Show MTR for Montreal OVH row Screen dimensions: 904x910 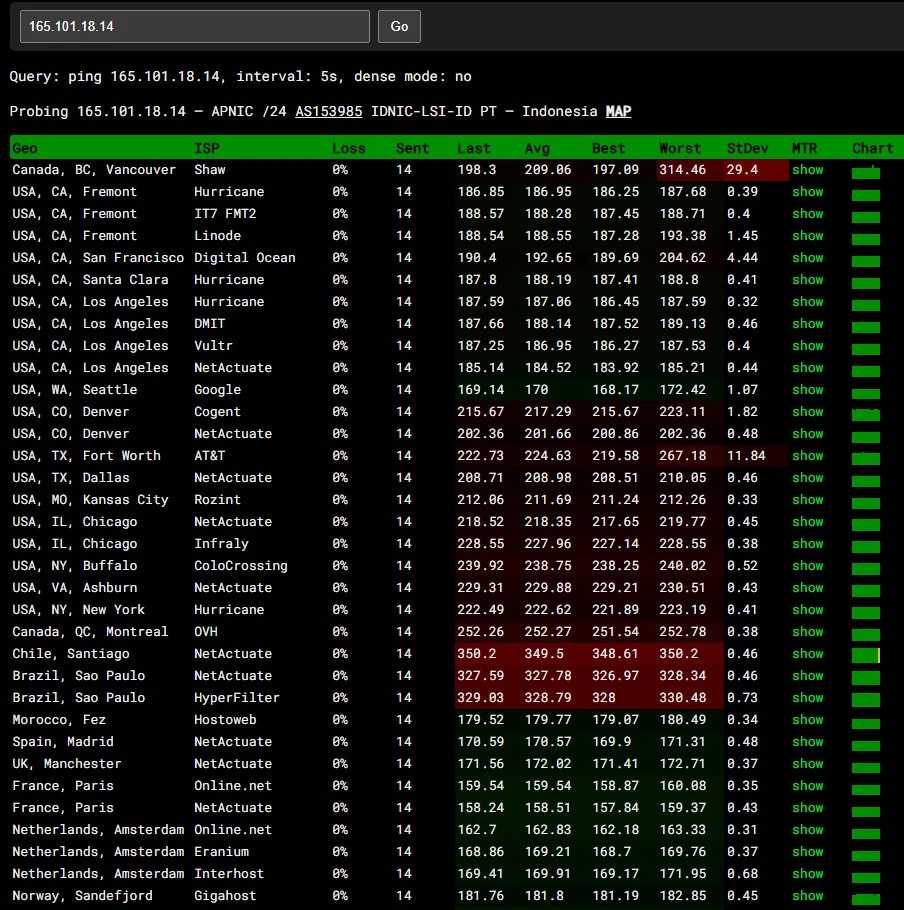[808, 631]
